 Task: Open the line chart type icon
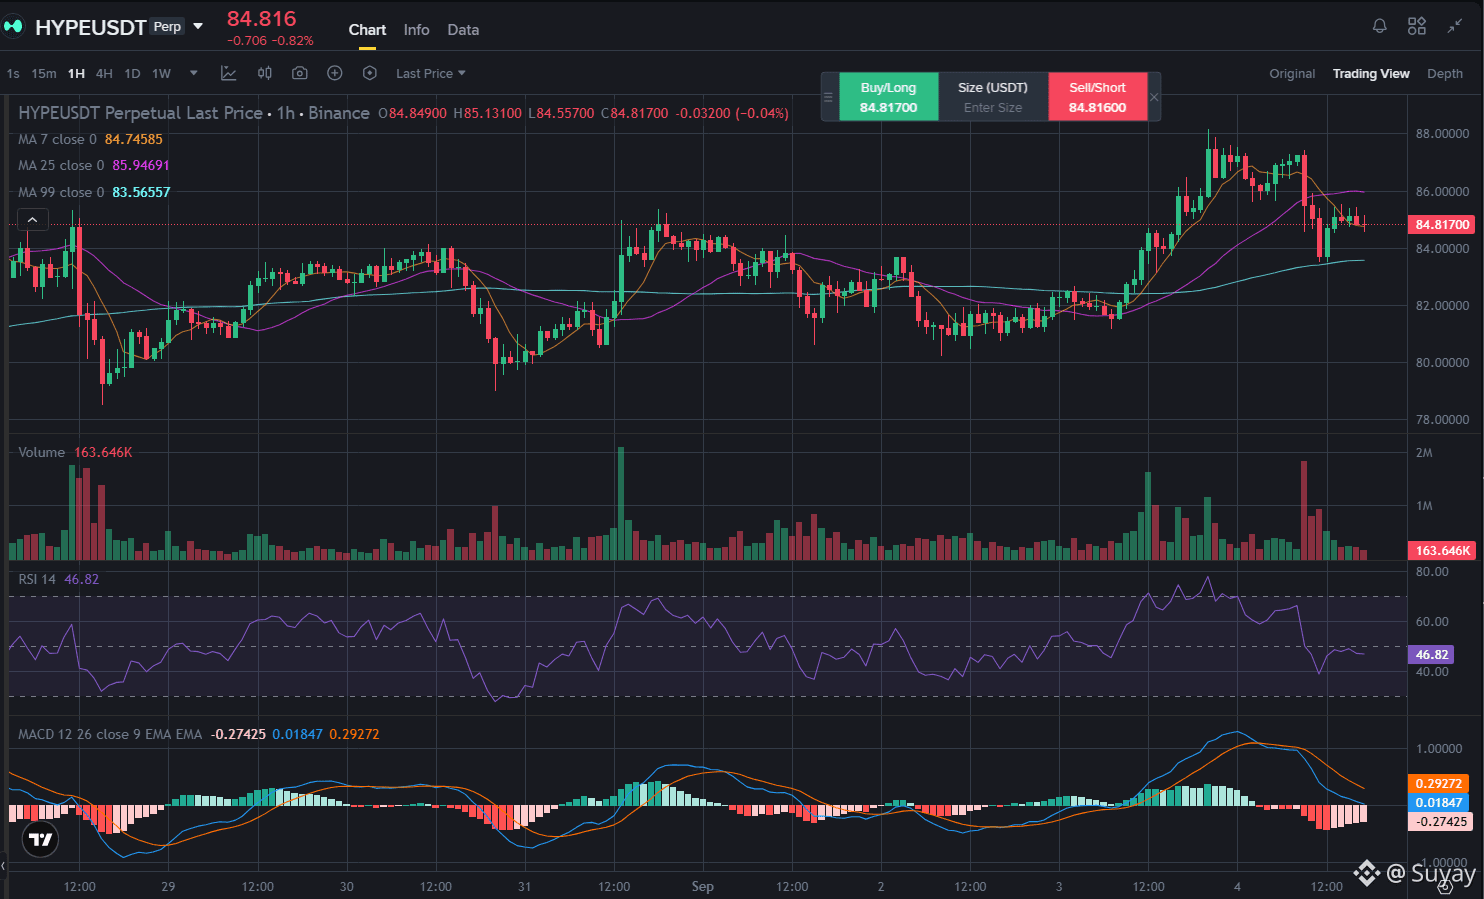[229, 73]
